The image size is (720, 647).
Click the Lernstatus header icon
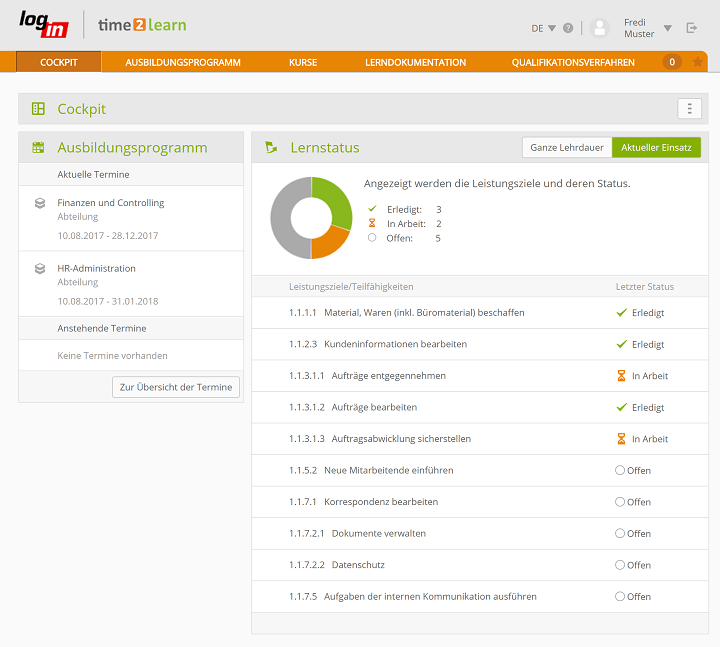[271, 147]
